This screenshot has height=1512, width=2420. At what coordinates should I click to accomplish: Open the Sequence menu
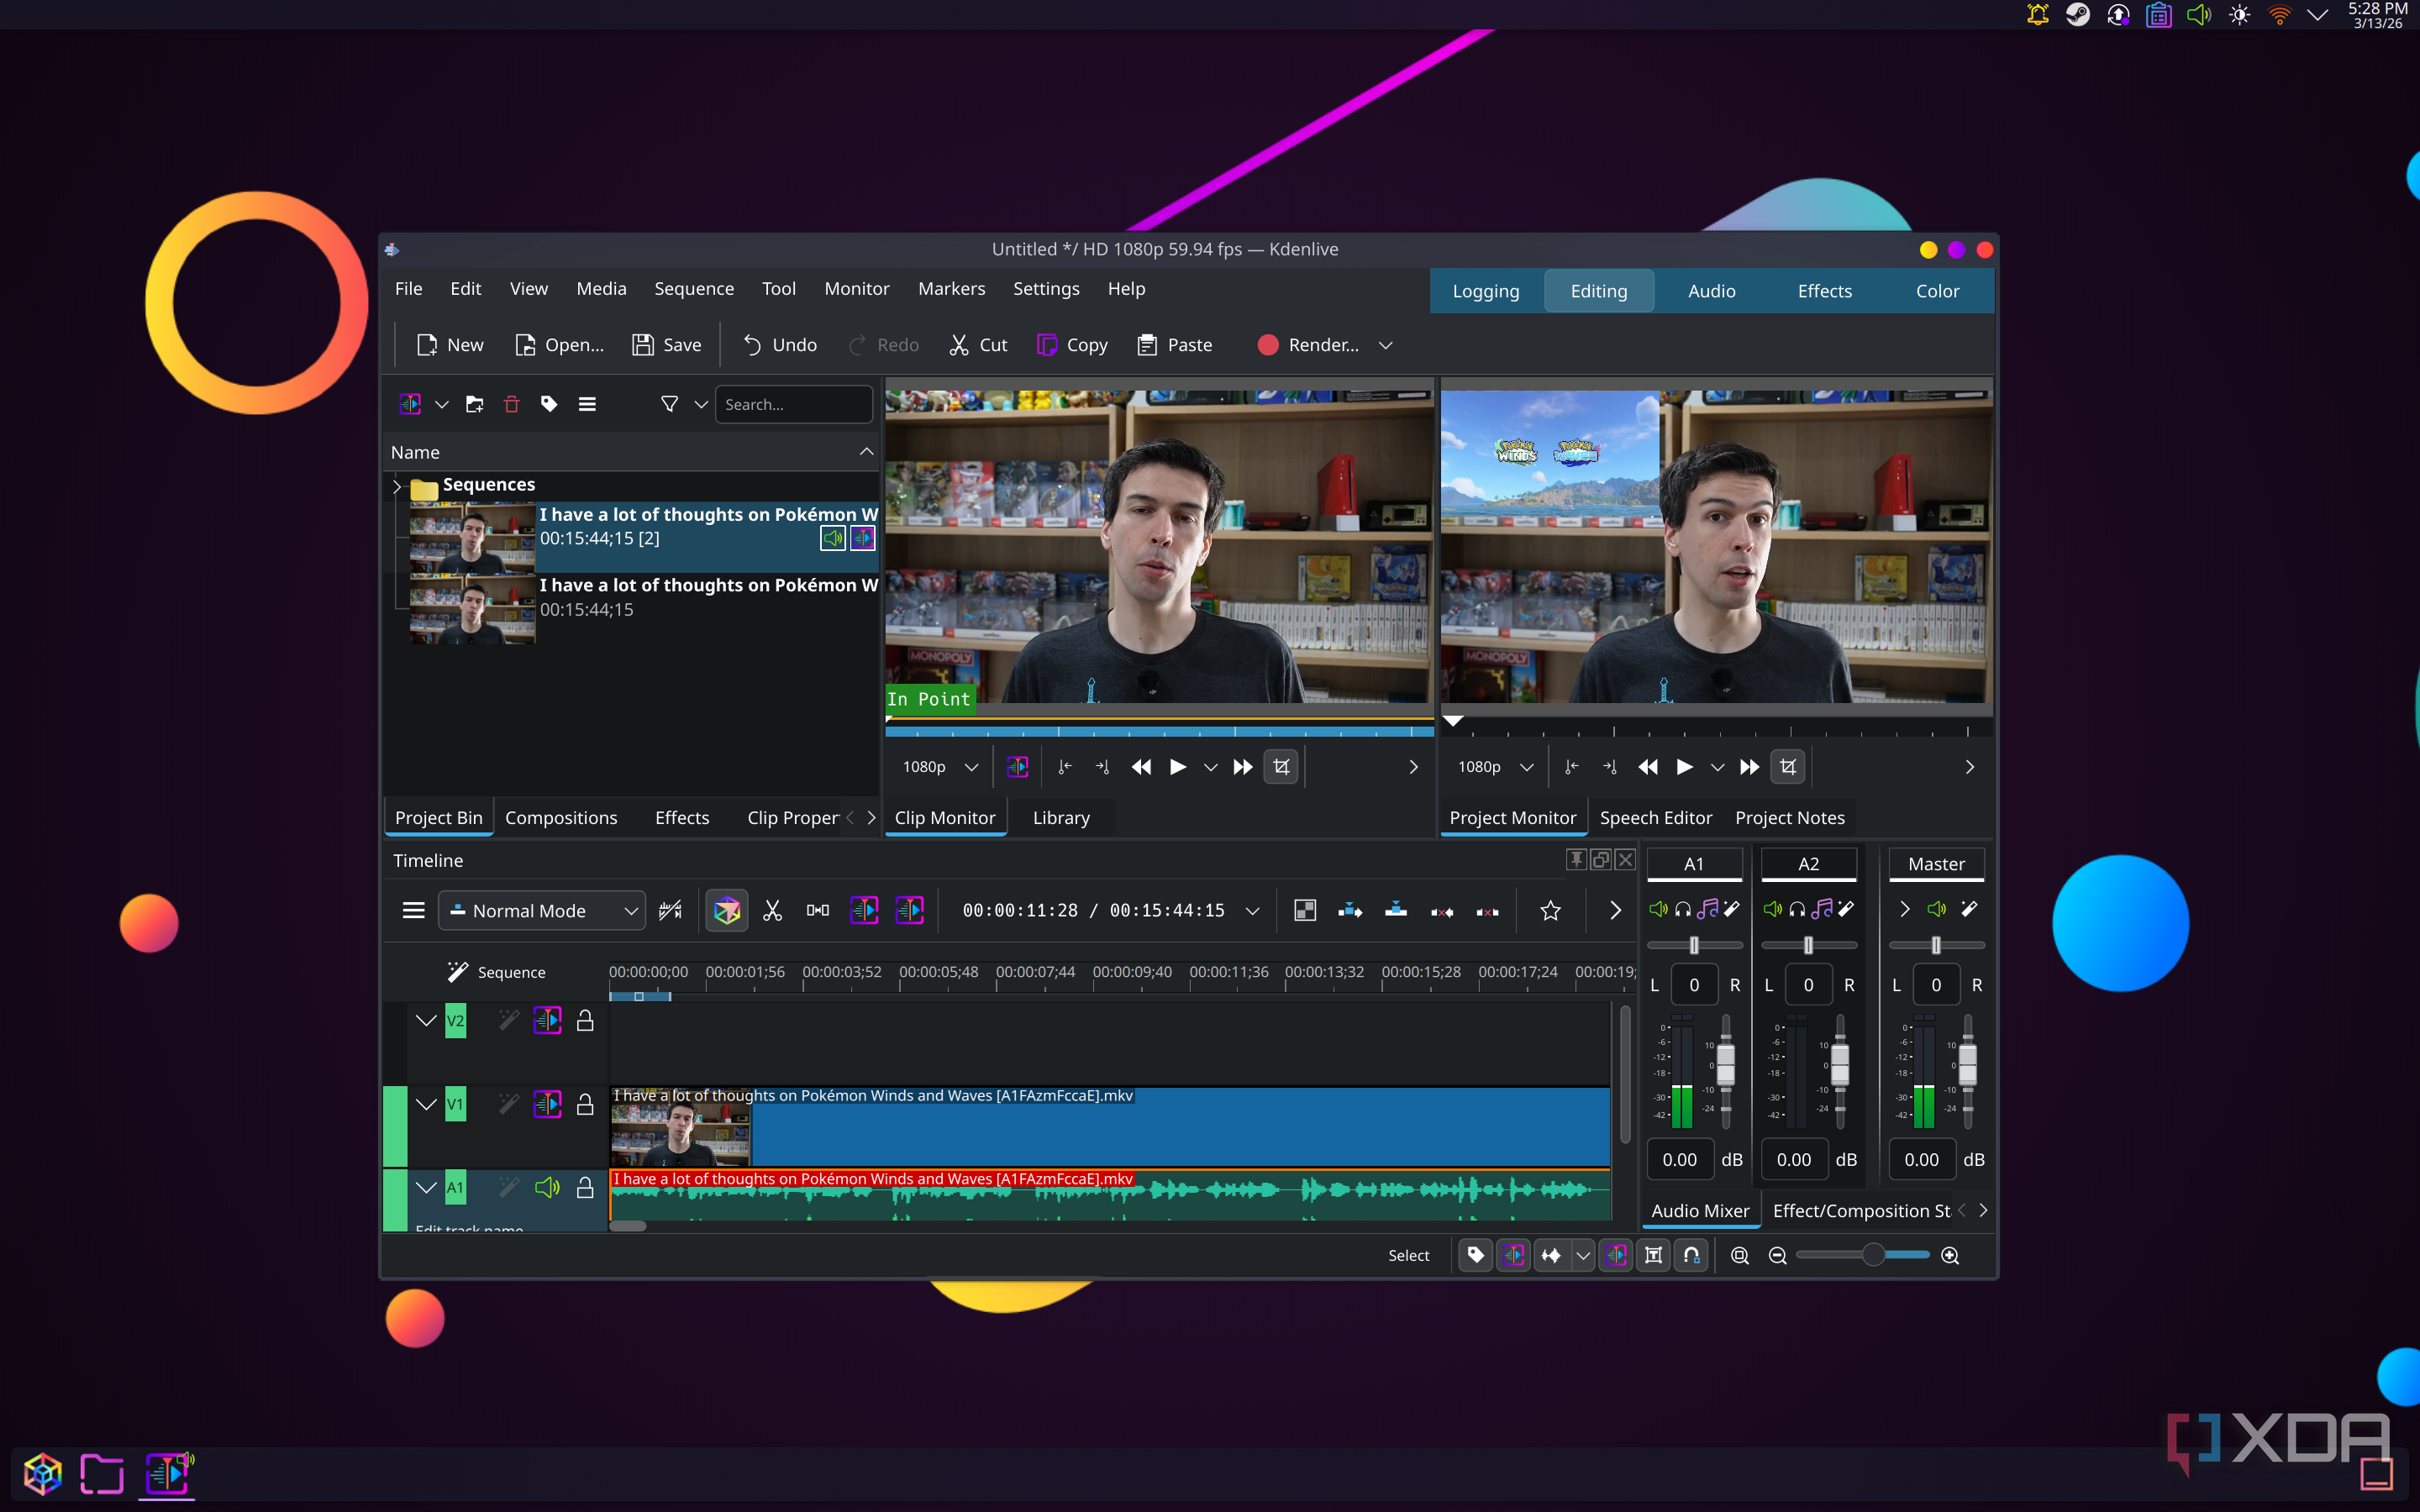tap(694, 288)
